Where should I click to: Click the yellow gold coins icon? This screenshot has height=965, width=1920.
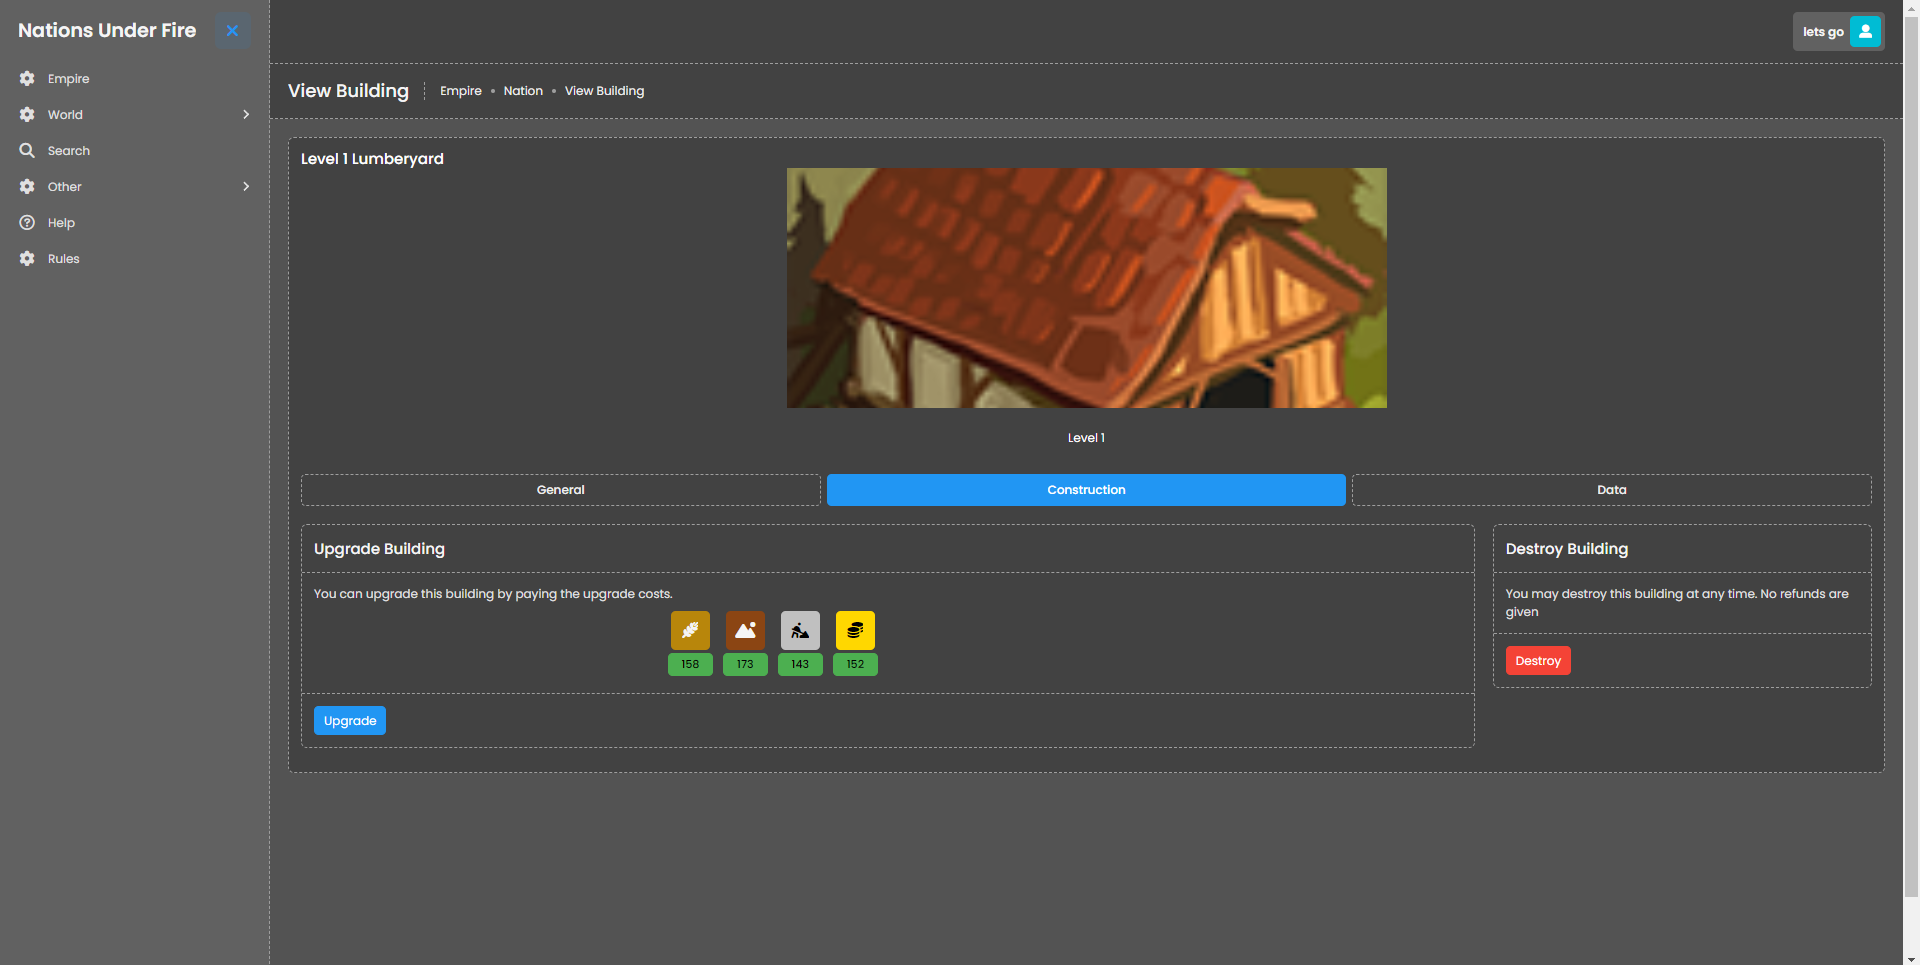(855, 630)
